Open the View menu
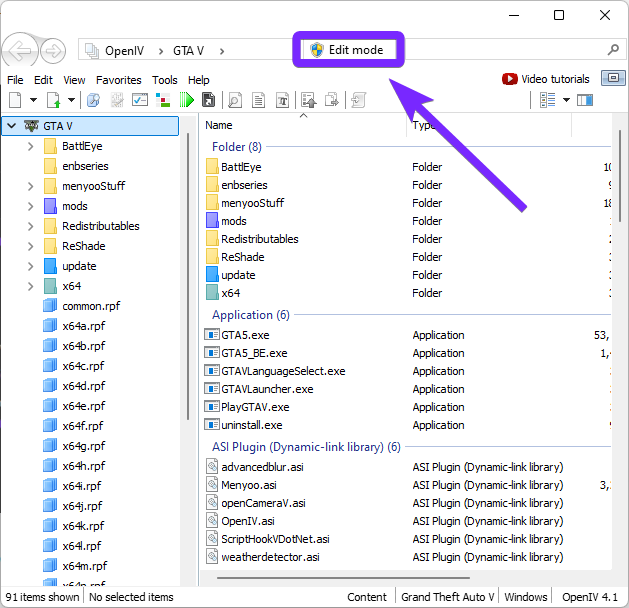 [x=74, y=80]
